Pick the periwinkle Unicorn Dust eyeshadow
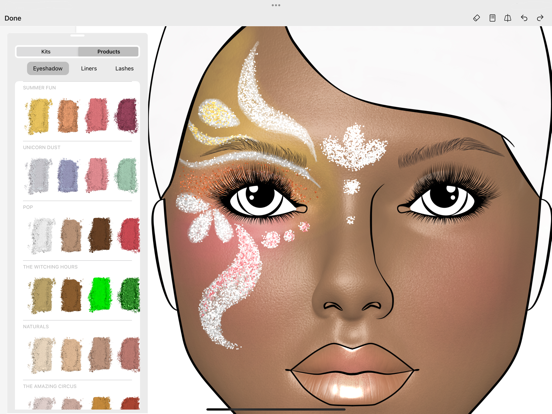The height and width of the screenshot is (414, 552). 68,175
